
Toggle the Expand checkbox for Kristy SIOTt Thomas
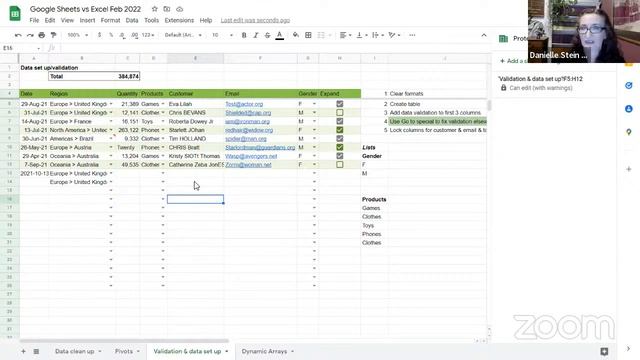tap(340, 156)
